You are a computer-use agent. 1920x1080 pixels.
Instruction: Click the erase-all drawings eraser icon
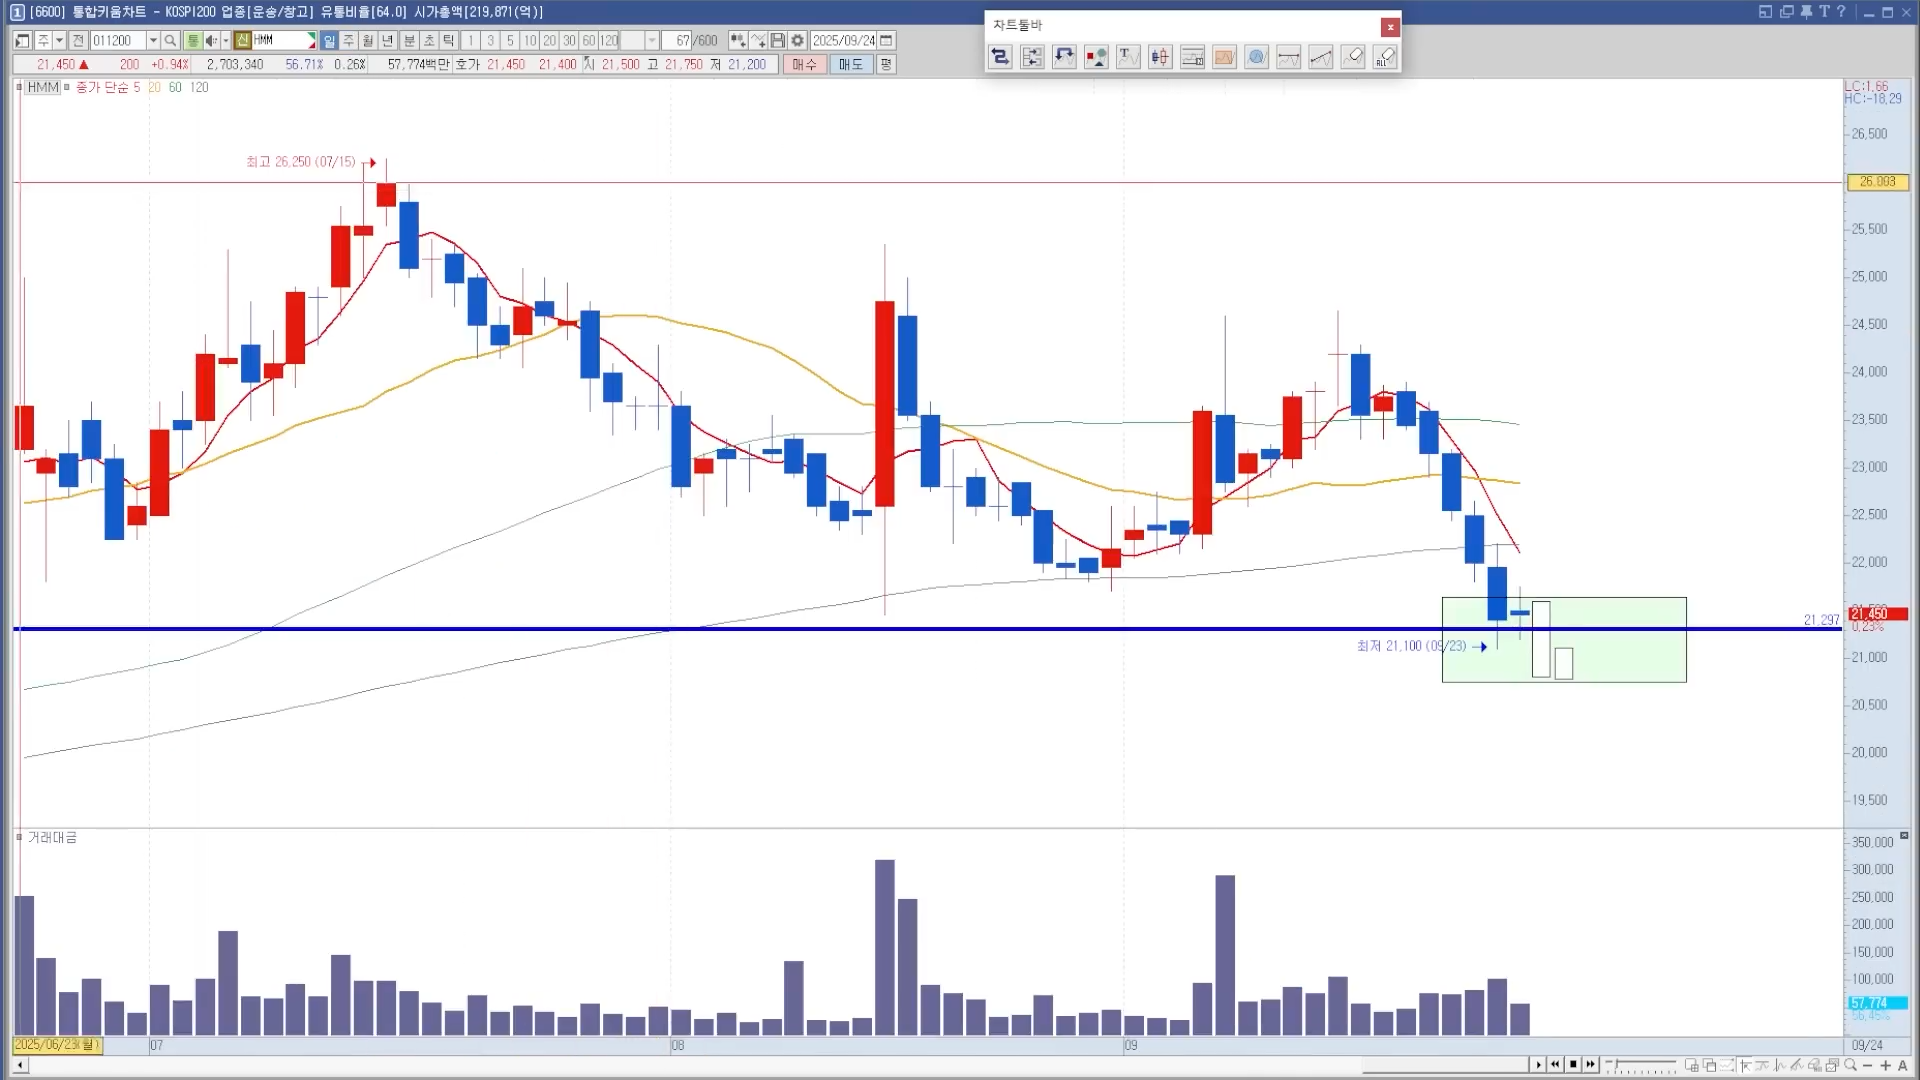pyautogui.click(x=1385, y=57)
